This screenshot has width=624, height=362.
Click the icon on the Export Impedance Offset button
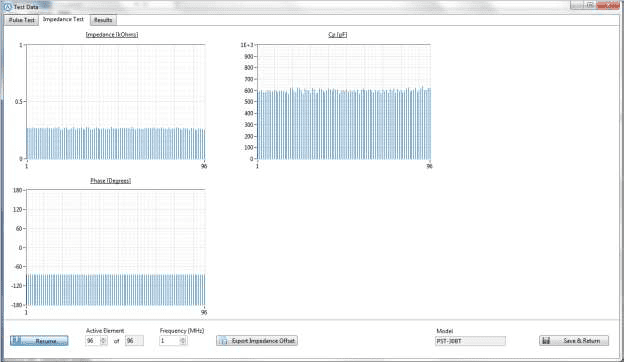pos(224,341)
